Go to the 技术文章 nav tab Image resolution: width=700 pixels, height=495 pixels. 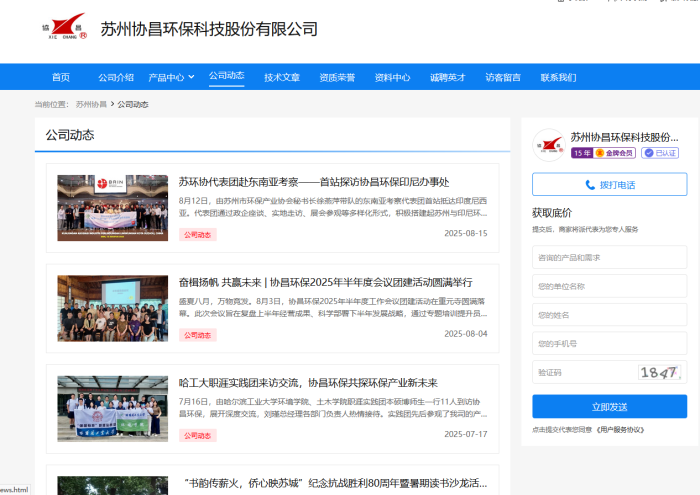(281, 77)
